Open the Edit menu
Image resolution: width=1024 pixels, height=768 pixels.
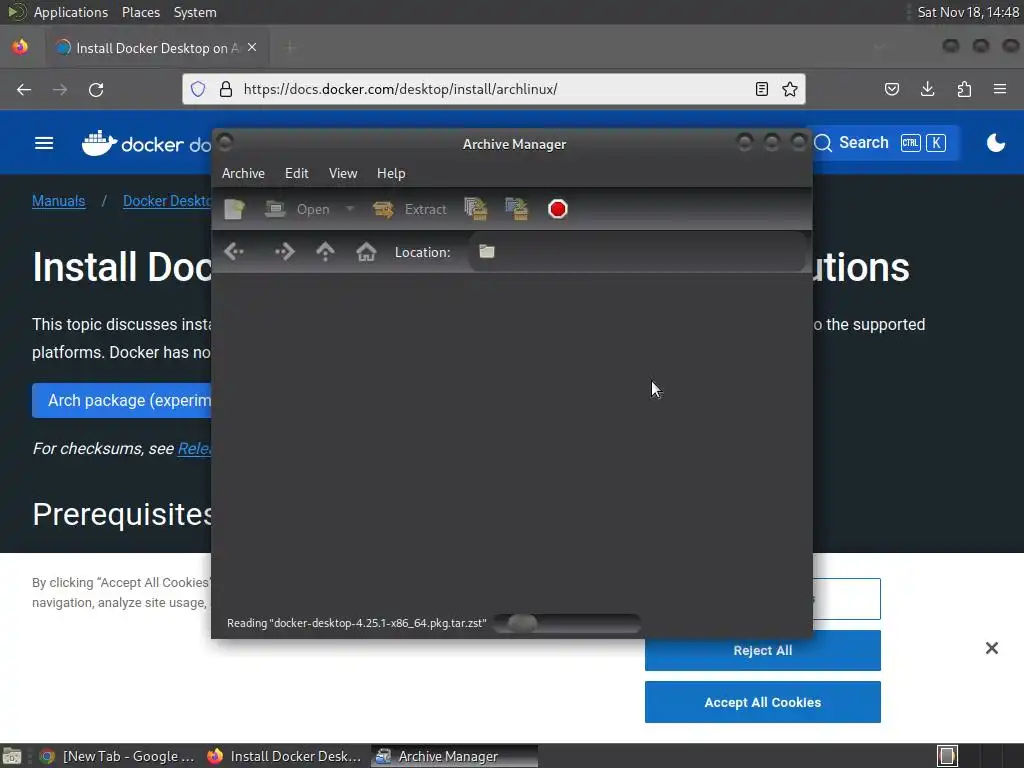pos(296,173)
